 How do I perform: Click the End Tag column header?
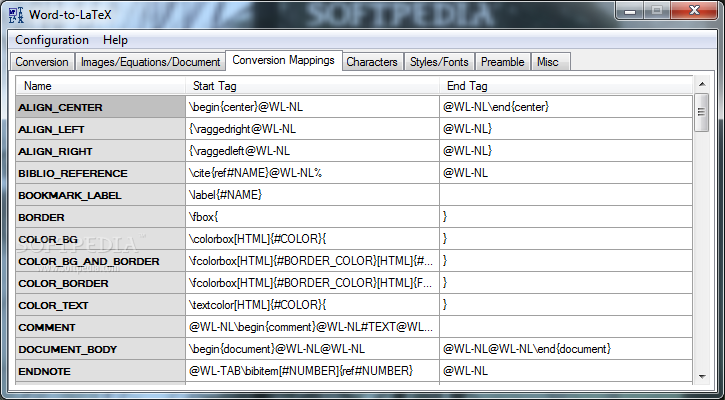point(566,86)
